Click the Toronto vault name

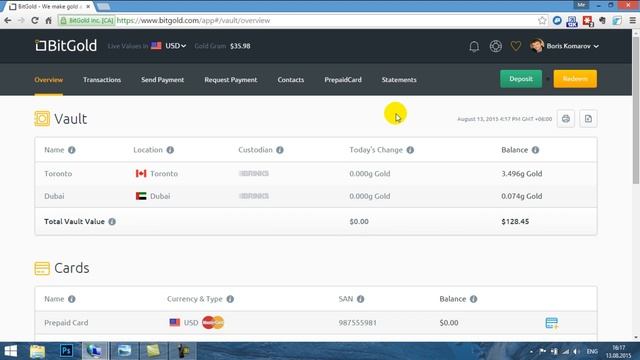(58, 173)
